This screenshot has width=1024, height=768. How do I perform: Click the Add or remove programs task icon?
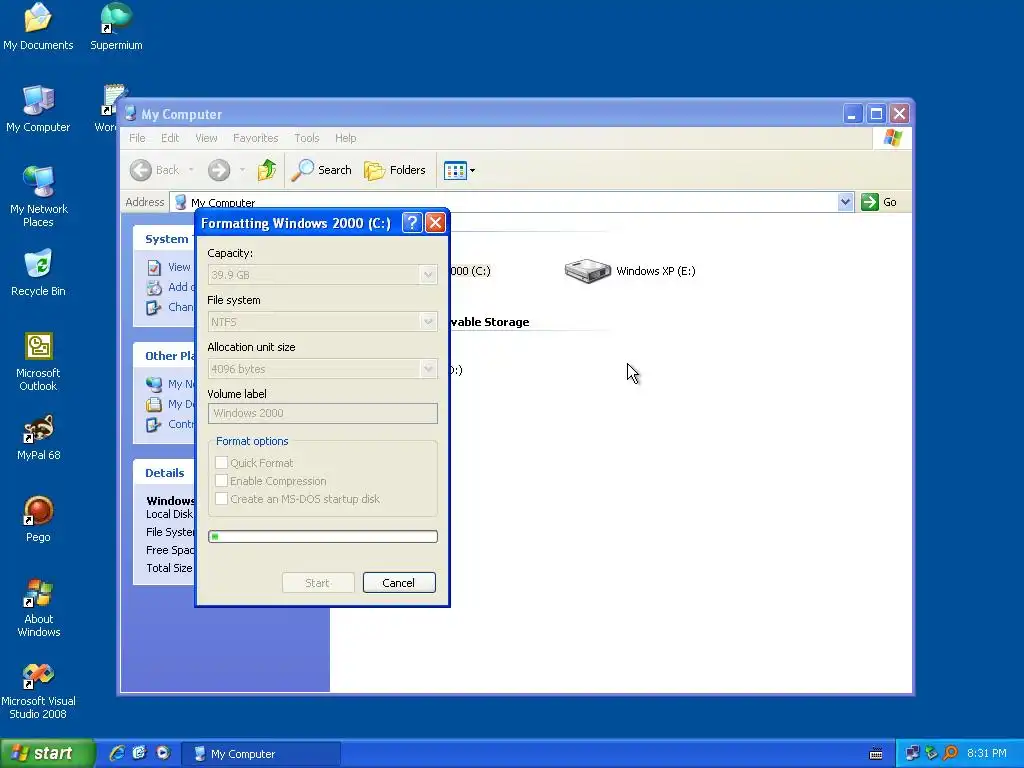pos(154,287)
